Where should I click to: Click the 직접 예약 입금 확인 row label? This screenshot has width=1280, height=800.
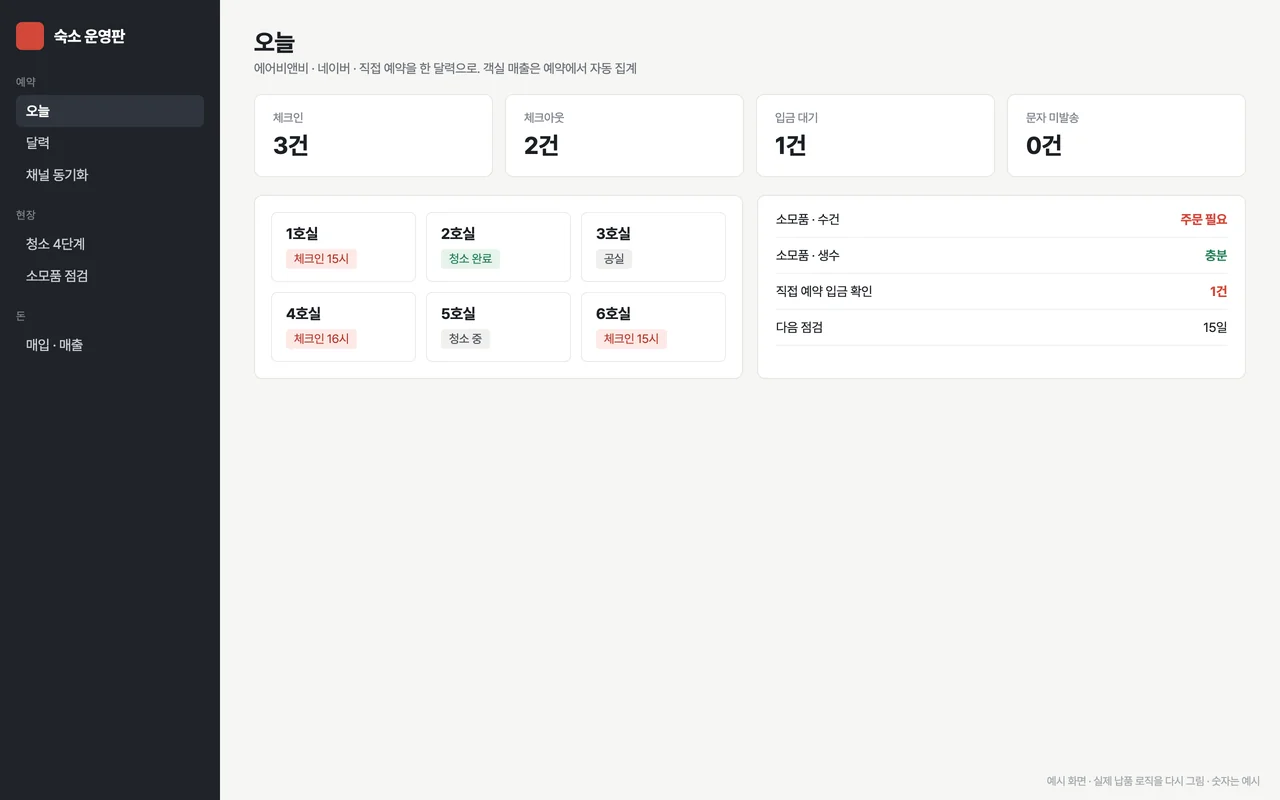[824, 291]
